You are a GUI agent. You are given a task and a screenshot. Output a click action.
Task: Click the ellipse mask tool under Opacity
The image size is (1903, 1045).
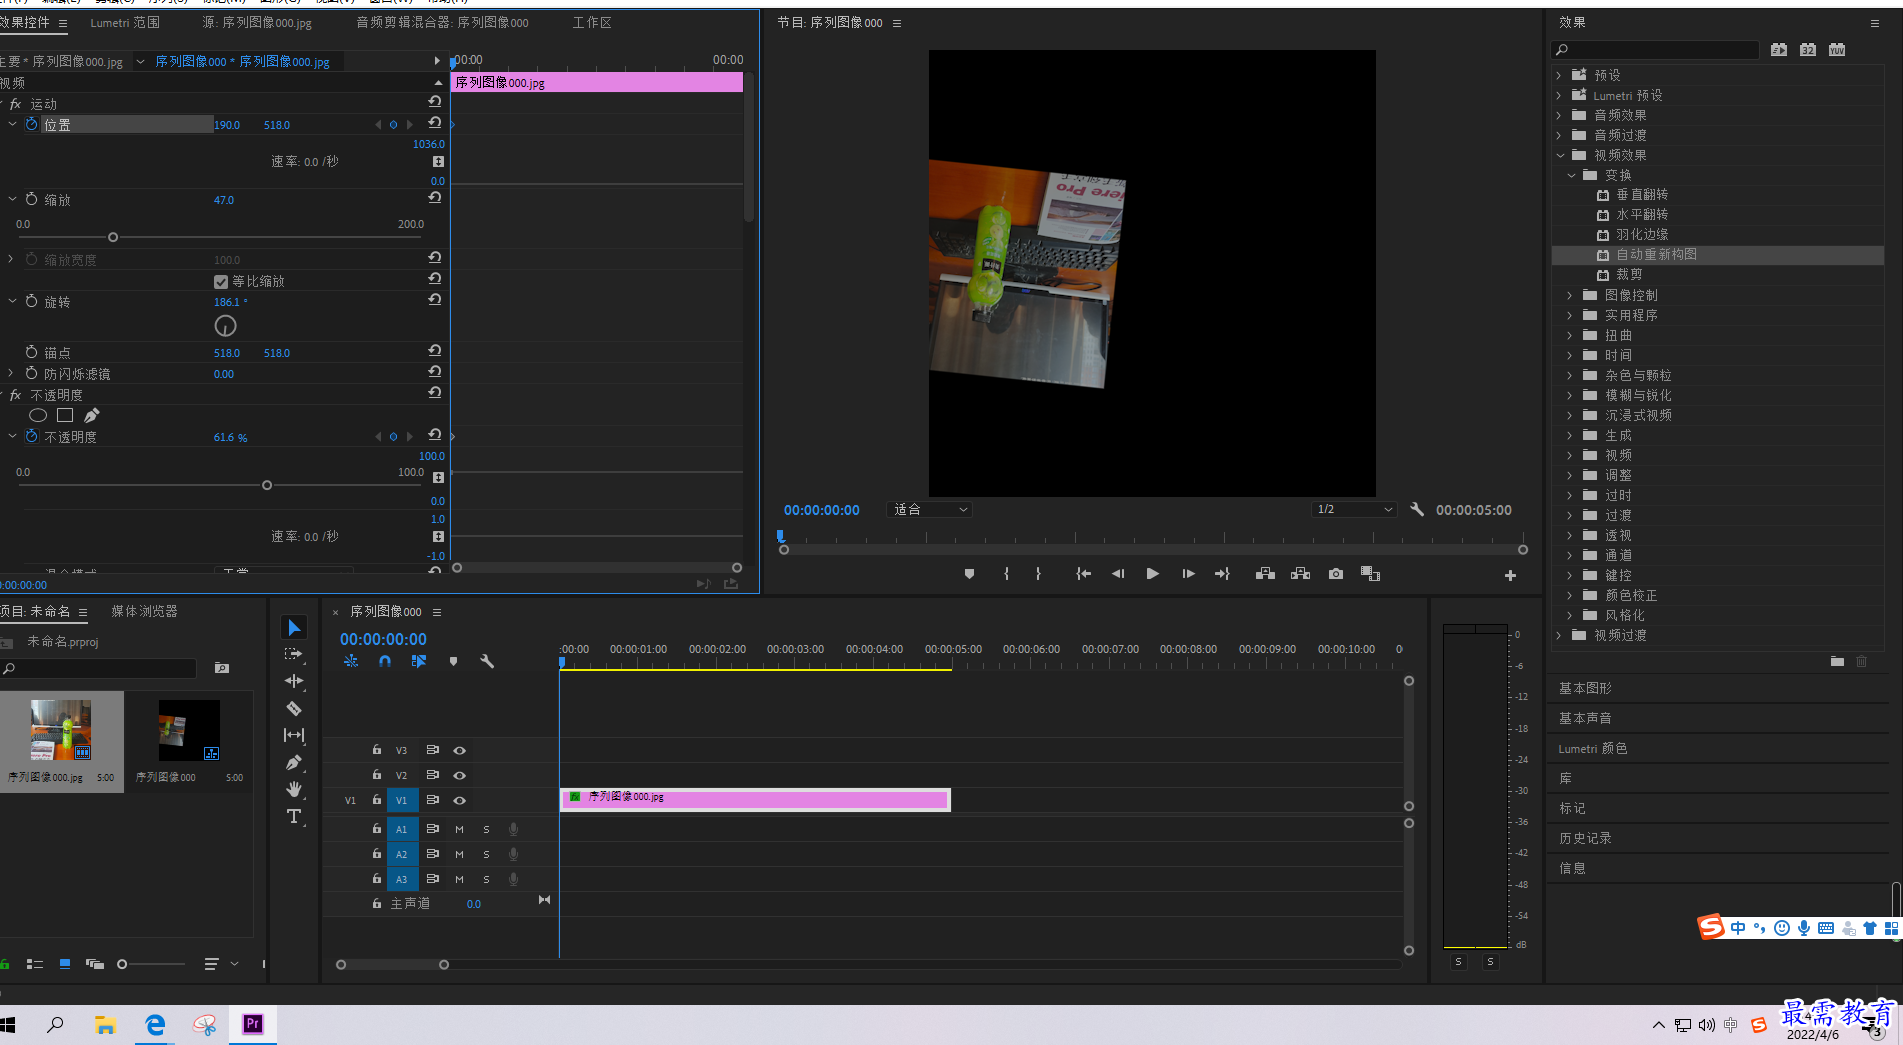click(x=38, y=415)
